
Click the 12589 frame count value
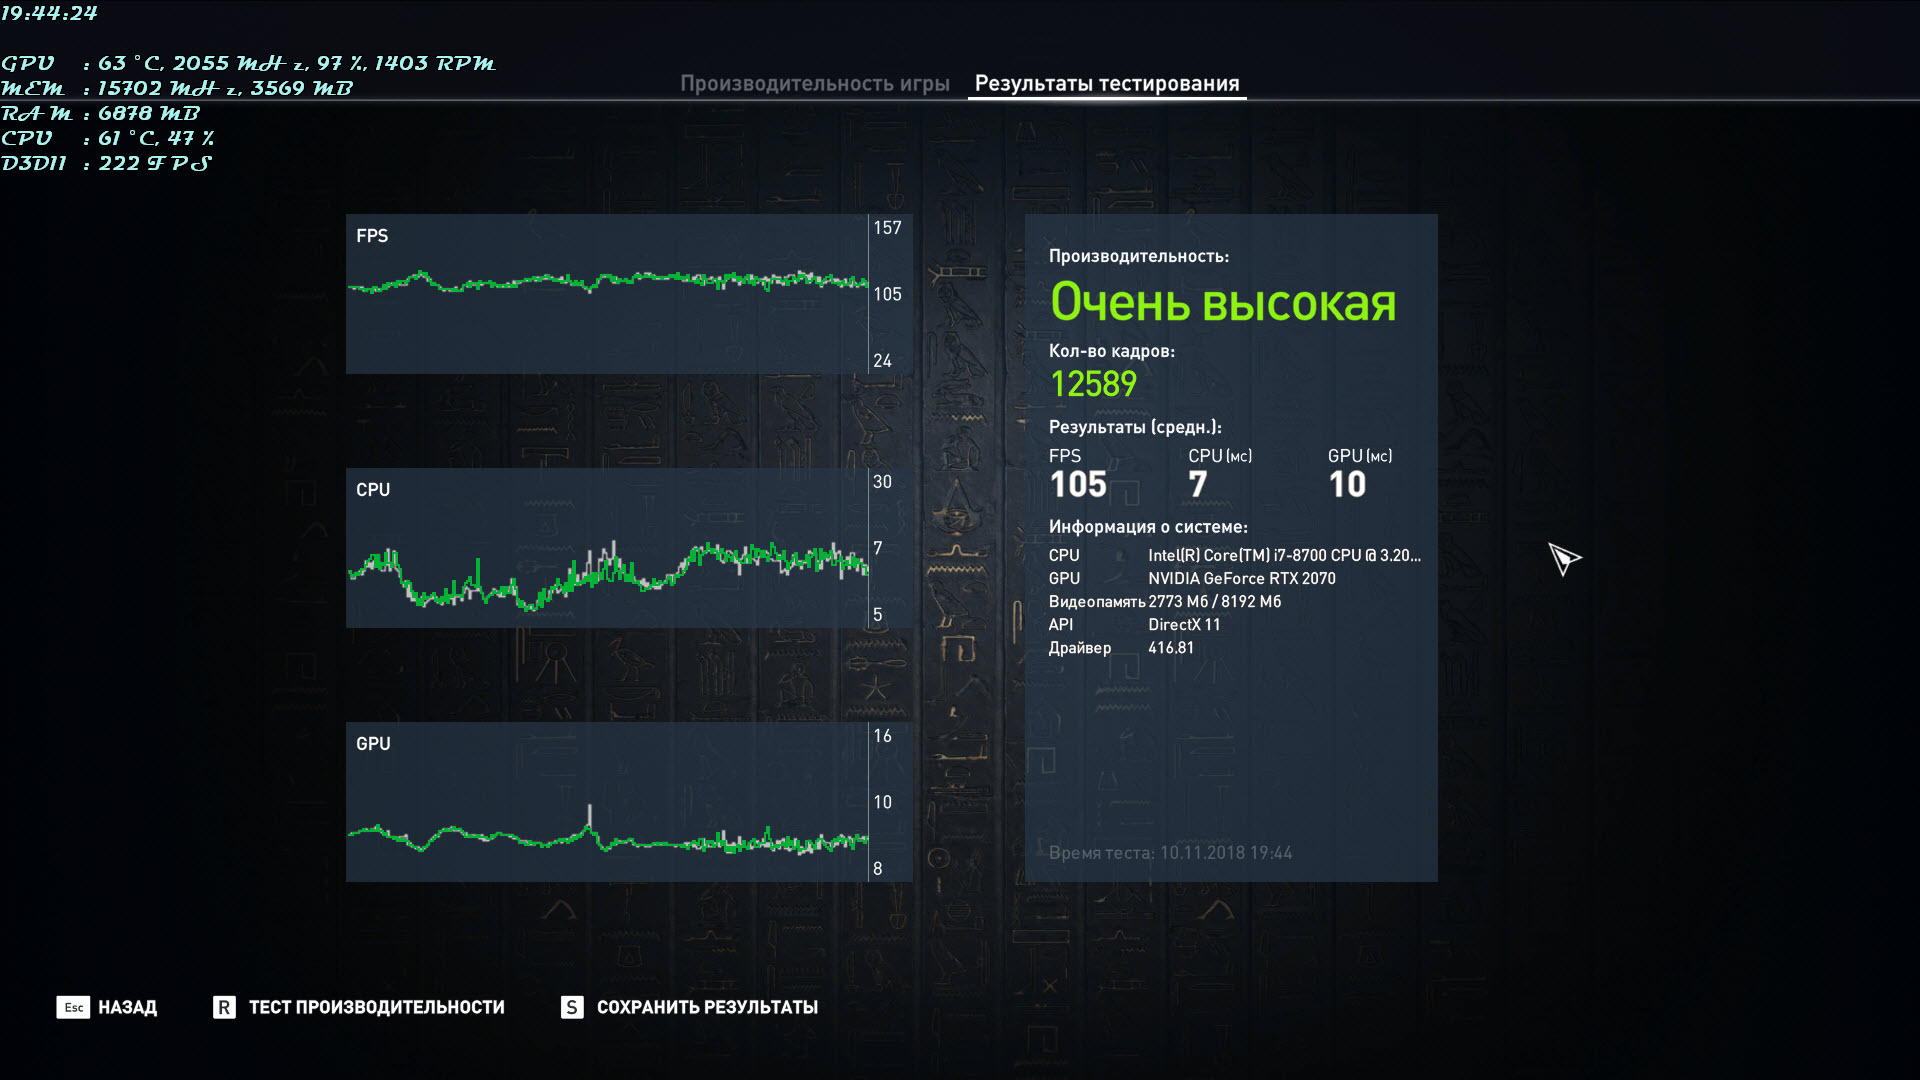click(1093, 384)
